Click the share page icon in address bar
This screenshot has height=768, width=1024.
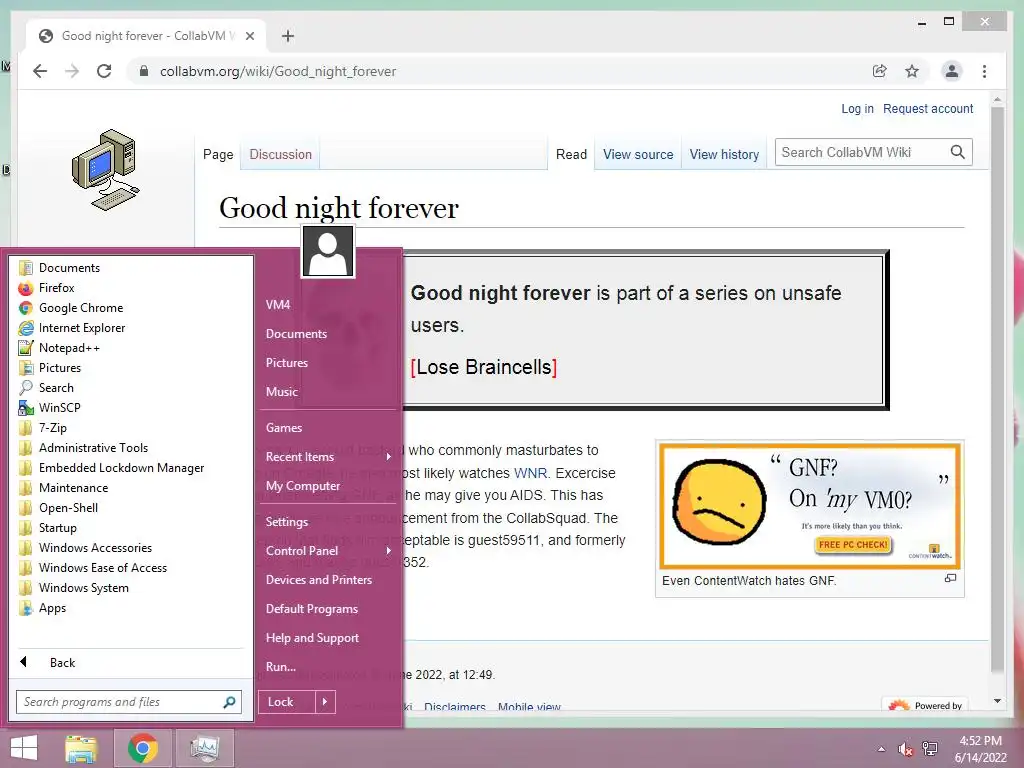(880, 71)
